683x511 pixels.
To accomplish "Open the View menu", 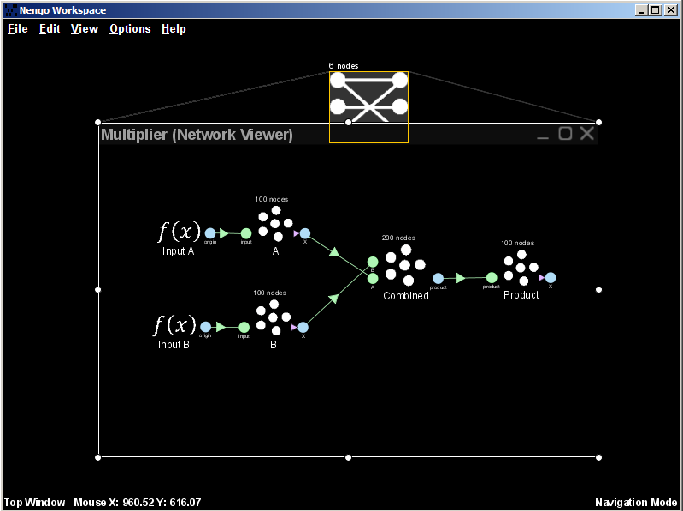I will click(x=84, y=29).
